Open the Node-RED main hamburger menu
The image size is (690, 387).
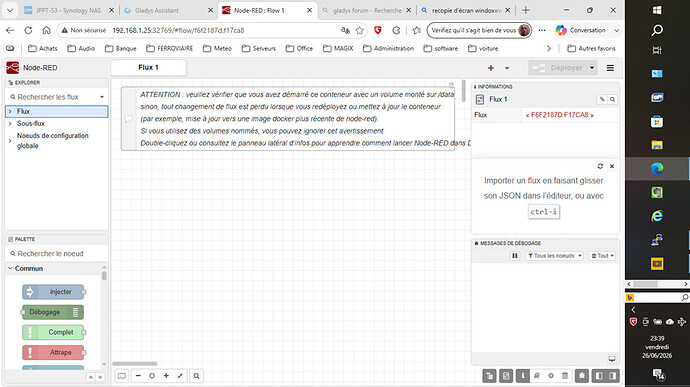(610, 68)
